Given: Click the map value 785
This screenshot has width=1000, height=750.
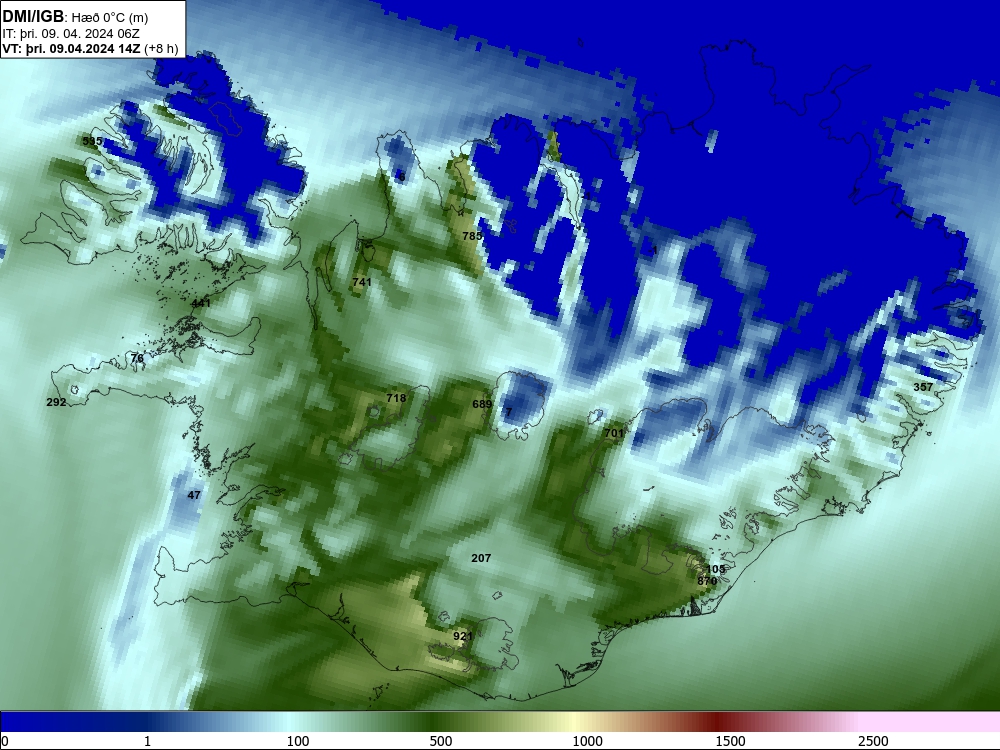Looking at the screenshot, I should 472,236.
